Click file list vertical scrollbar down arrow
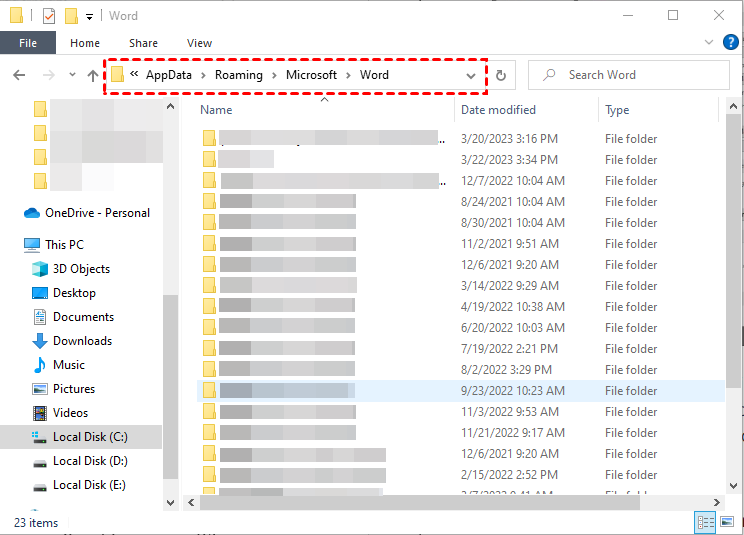 tap(733, 486)
